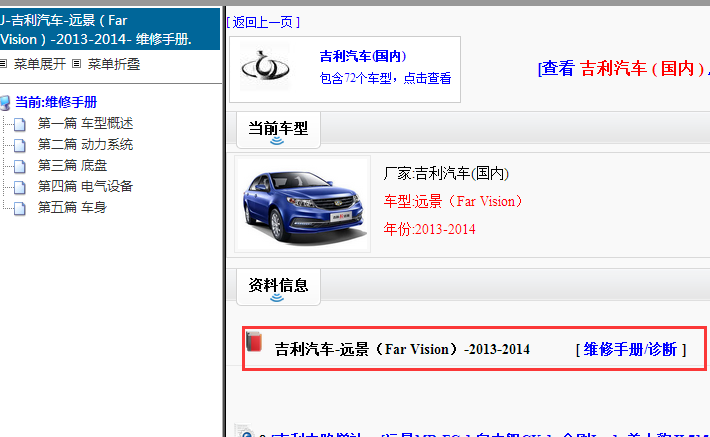Open chapter 第三篇 底盘
The image size is (710, 437).
point(72,165)
